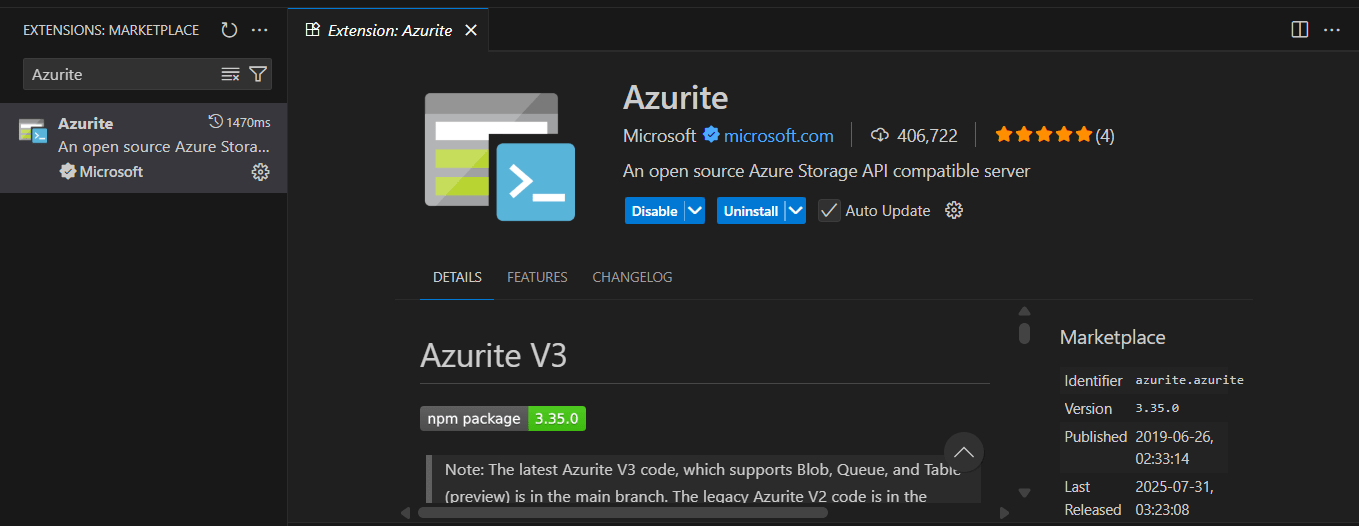Click the scrollbar up arrow
Viewport: 1359px width, 526px height.
coord(1024,311)
